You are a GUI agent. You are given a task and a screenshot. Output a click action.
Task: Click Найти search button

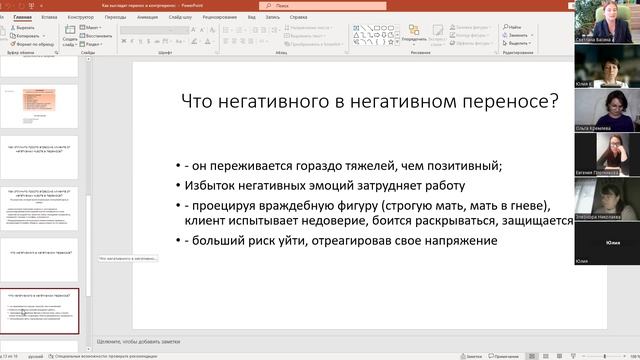pyautogui.click(x=512, y=27)
